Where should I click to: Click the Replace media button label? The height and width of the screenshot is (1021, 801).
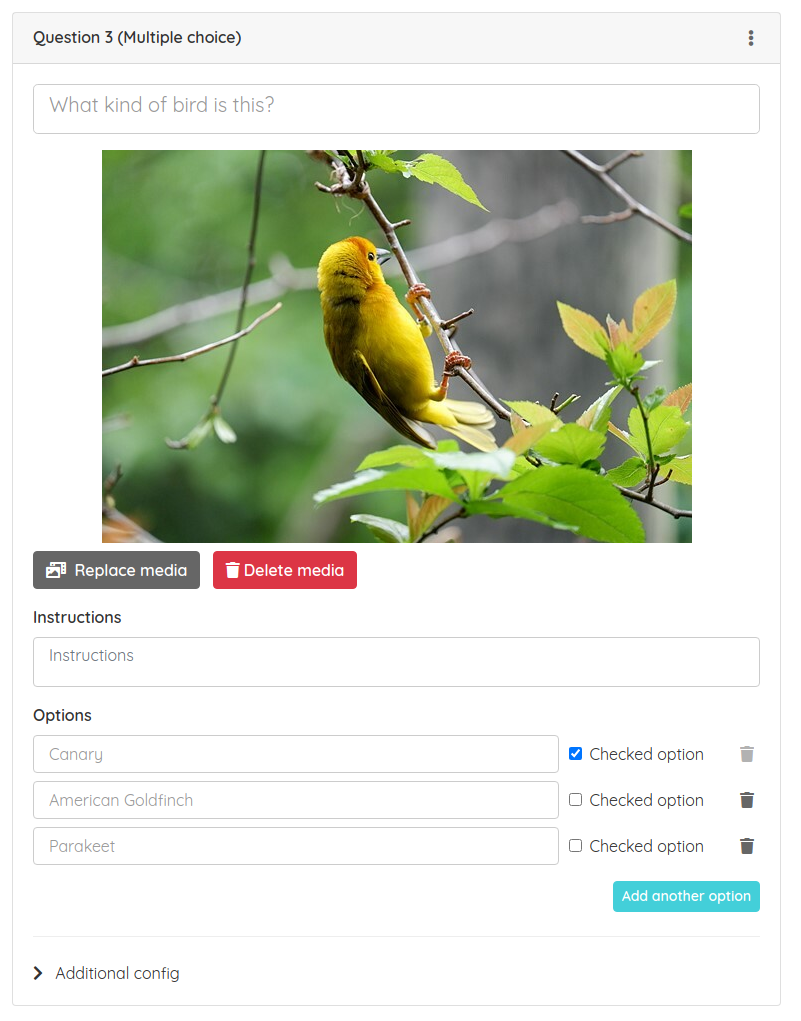(131, 570)
